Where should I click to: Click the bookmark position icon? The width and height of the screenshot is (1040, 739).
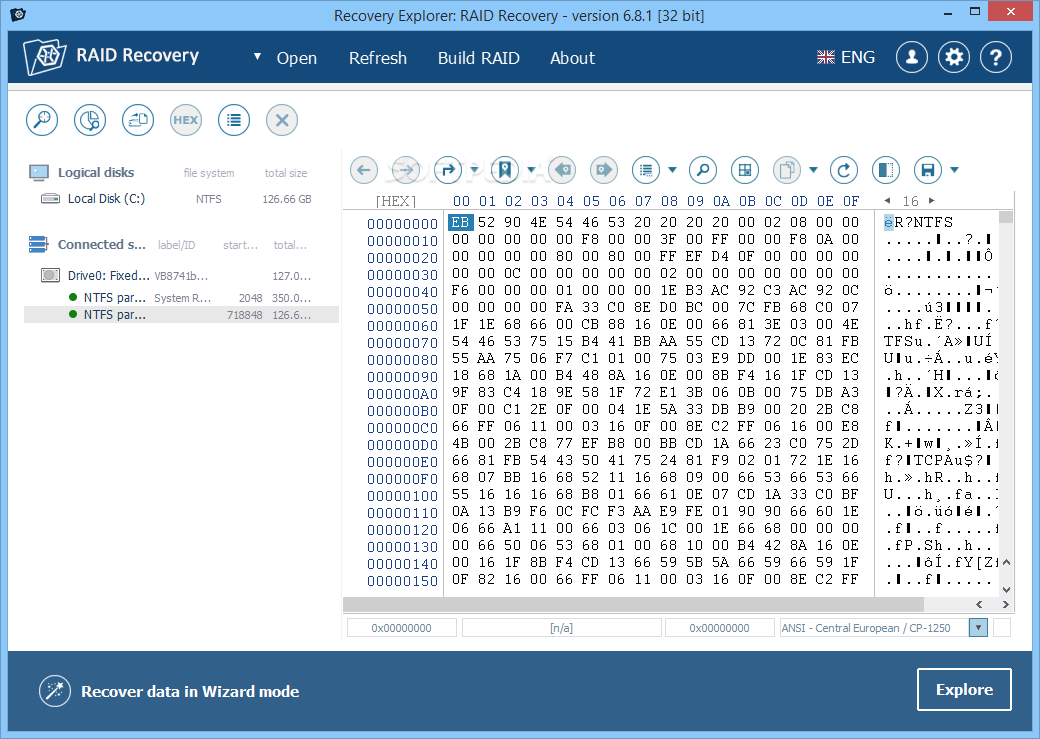coord(505,170)
